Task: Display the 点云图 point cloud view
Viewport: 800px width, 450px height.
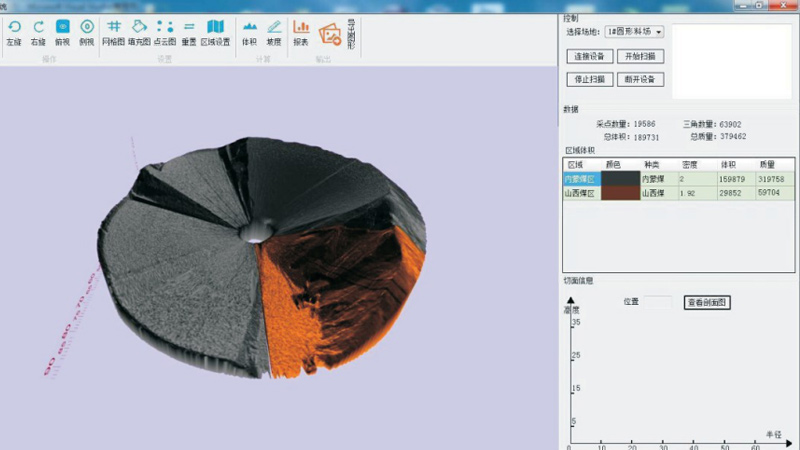Action: pos(165,28)
